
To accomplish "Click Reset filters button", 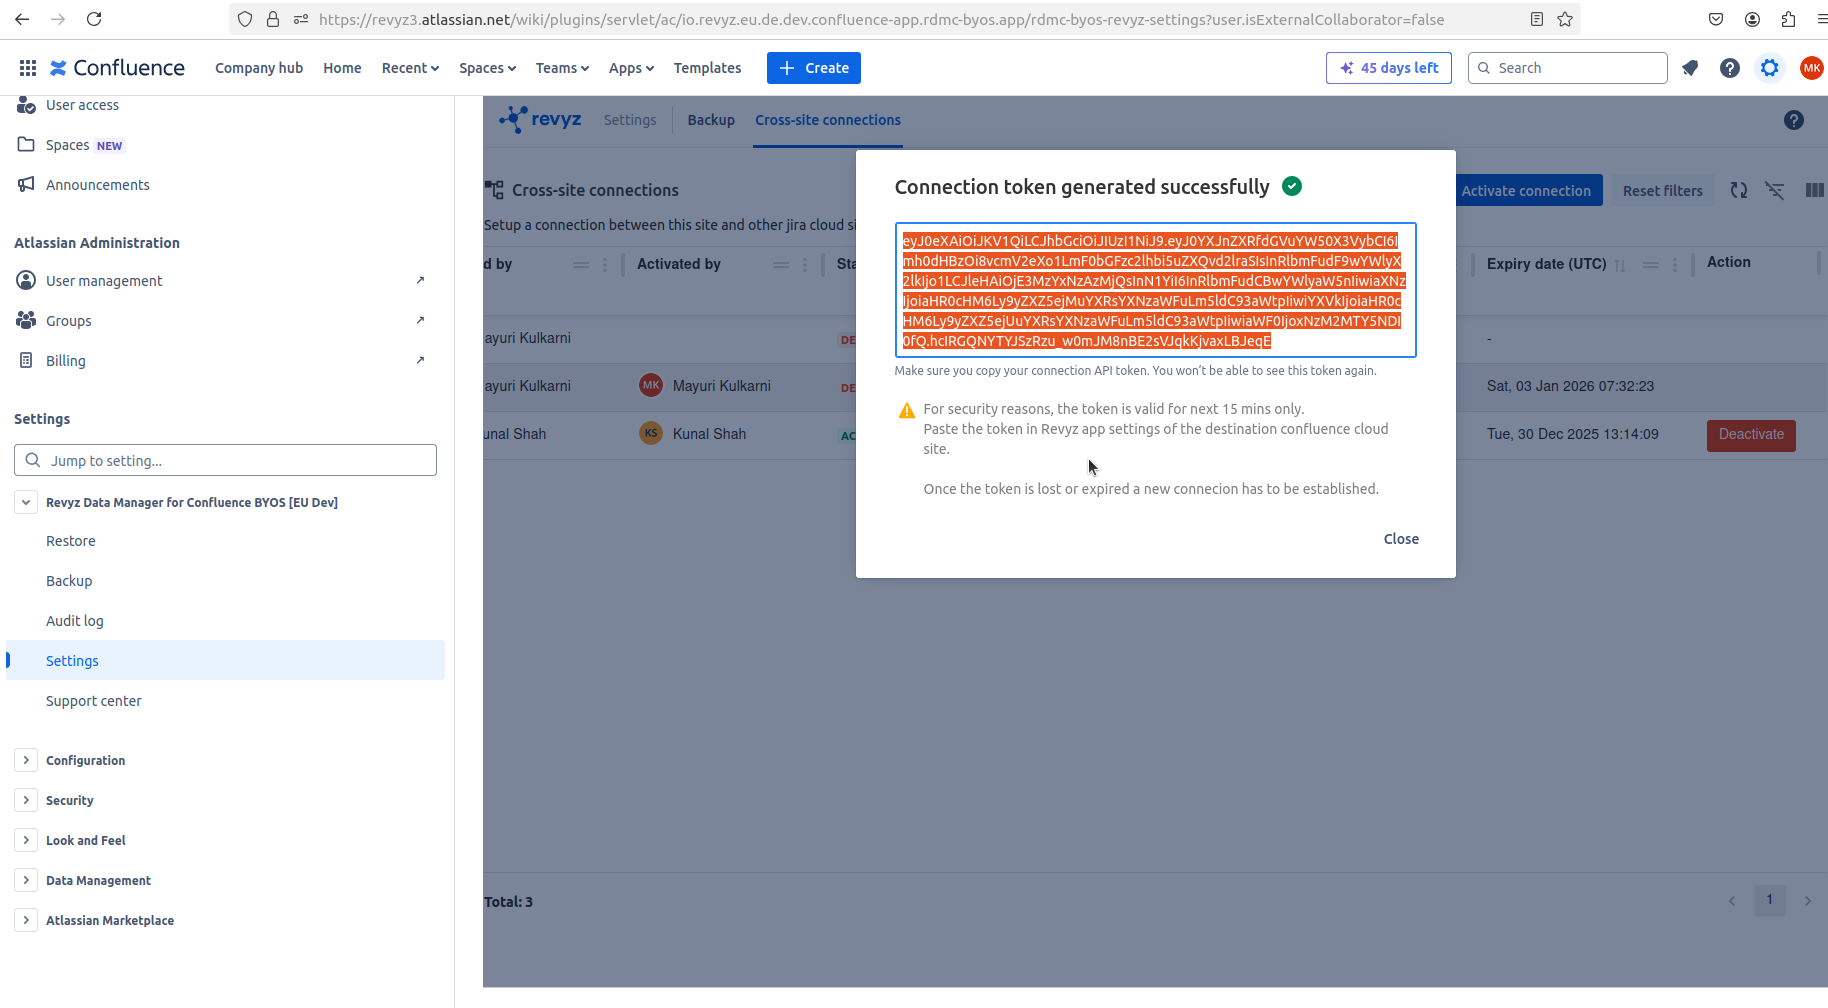I will click(1662, 190).
